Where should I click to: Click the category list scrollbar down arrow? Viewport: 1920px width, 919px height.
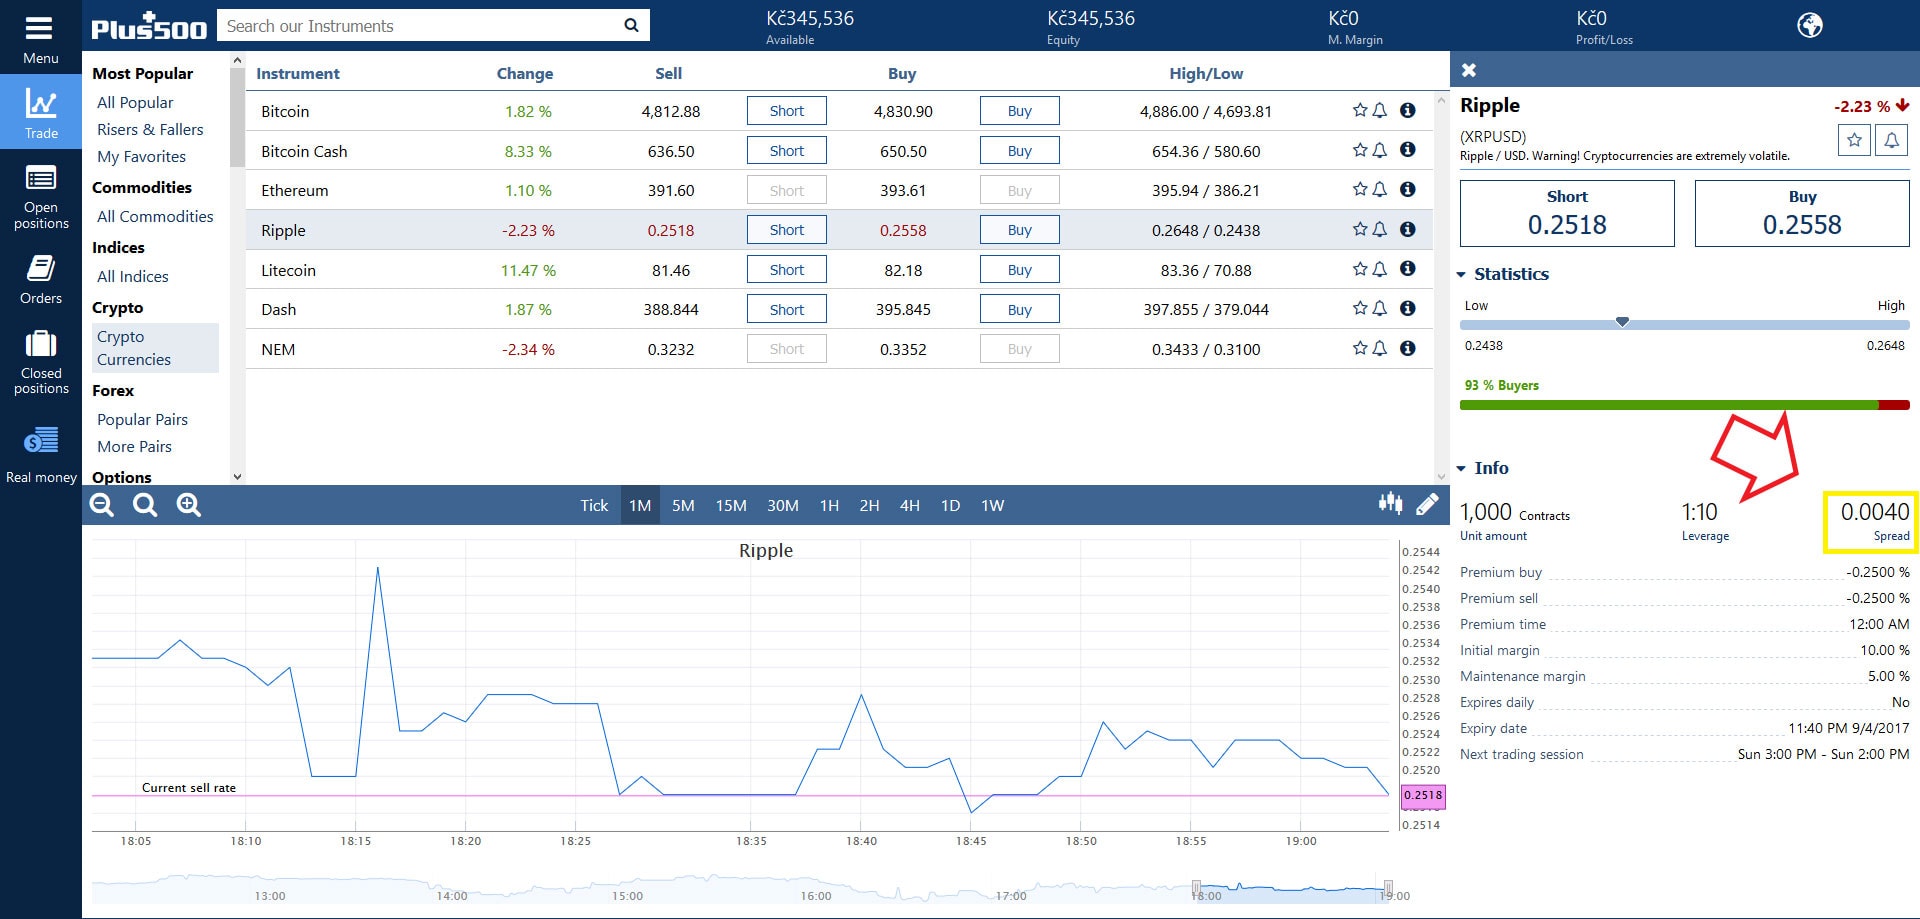pyautogui.click(x=237, y=477)
